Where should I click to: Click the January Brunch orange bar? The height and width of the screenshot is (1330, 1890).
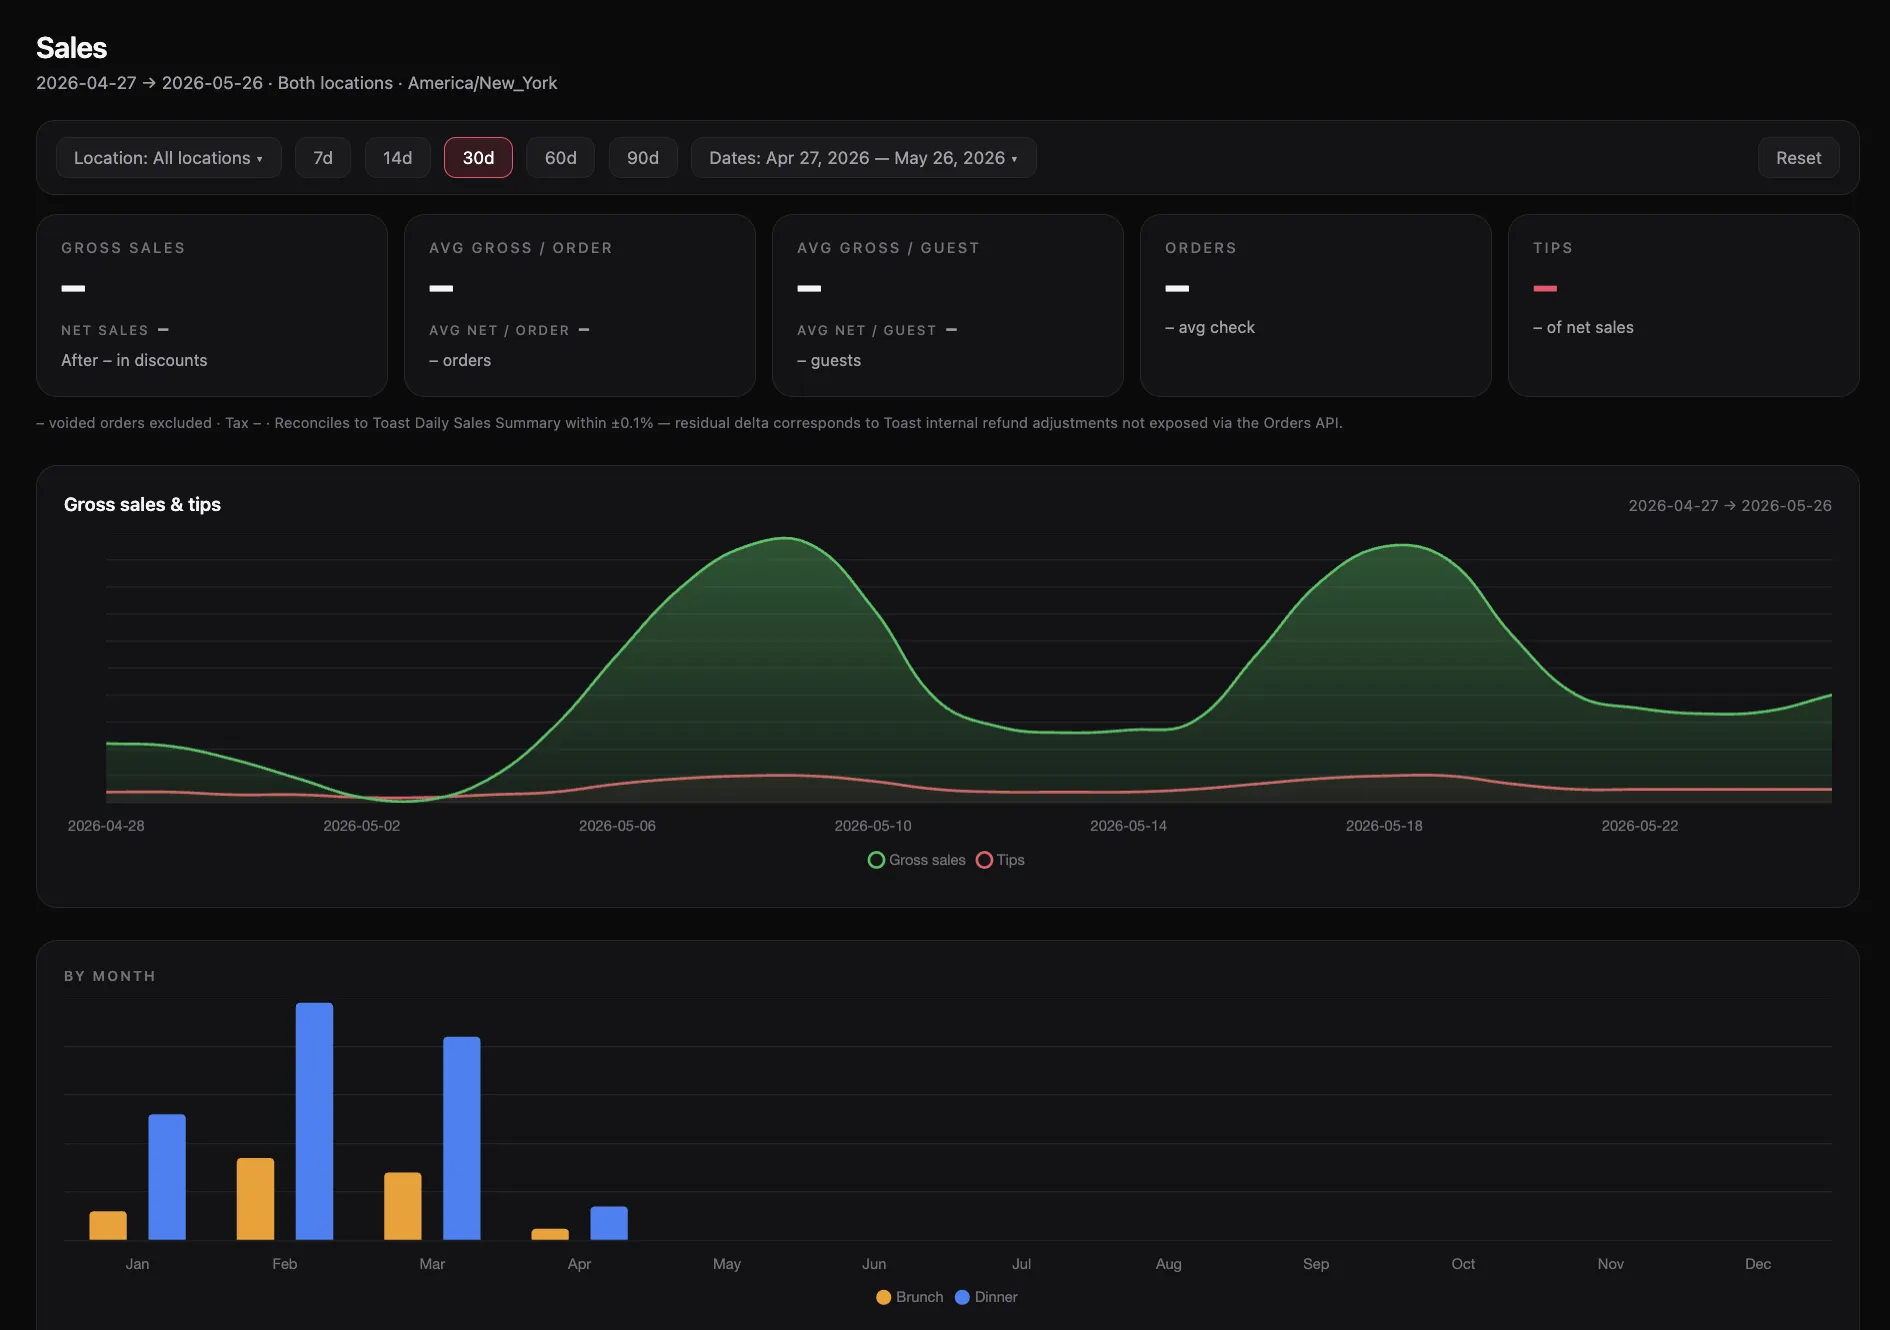(108, 1226)
